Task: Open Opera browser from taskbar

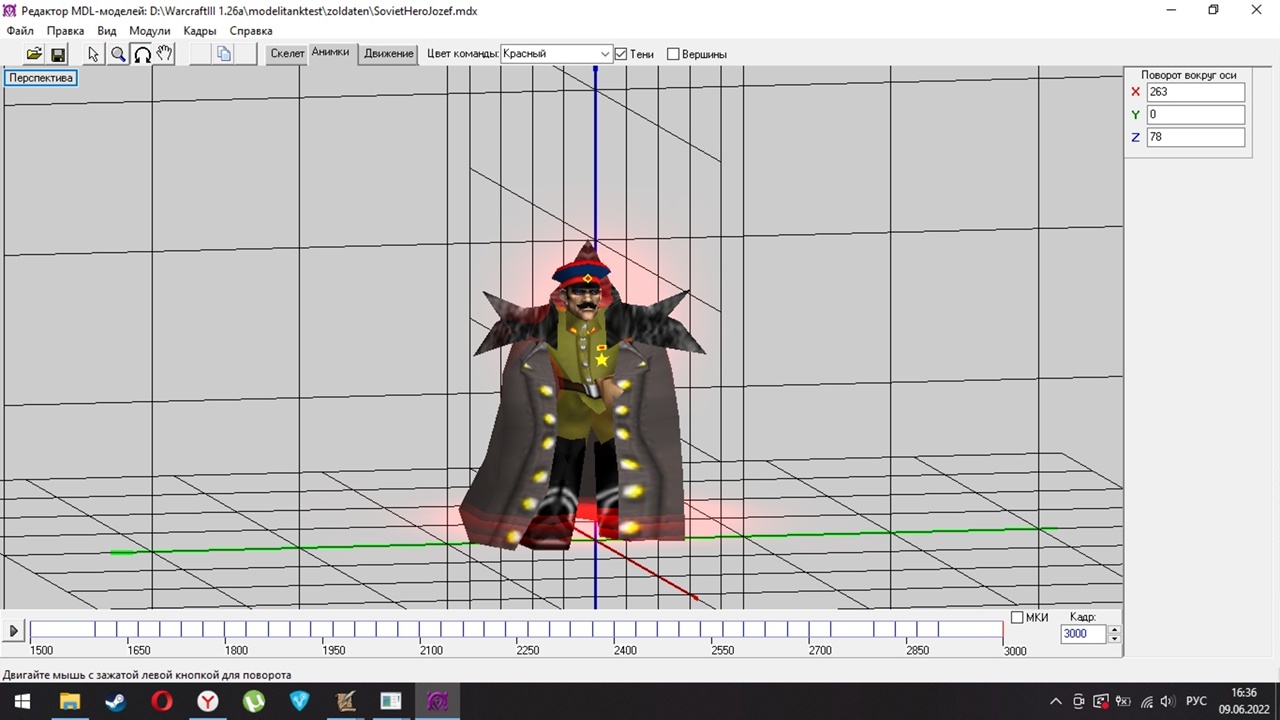Action: [161, 702]
